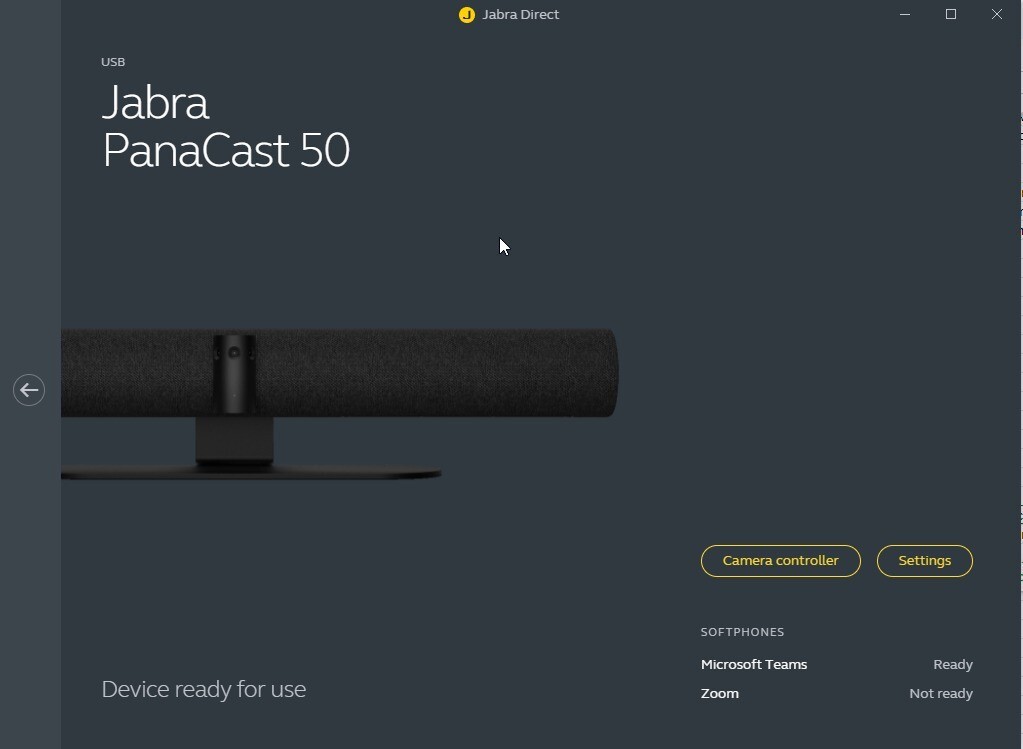
Task: Click the yellow Jabra logo icon
Action: coord(466,14)
